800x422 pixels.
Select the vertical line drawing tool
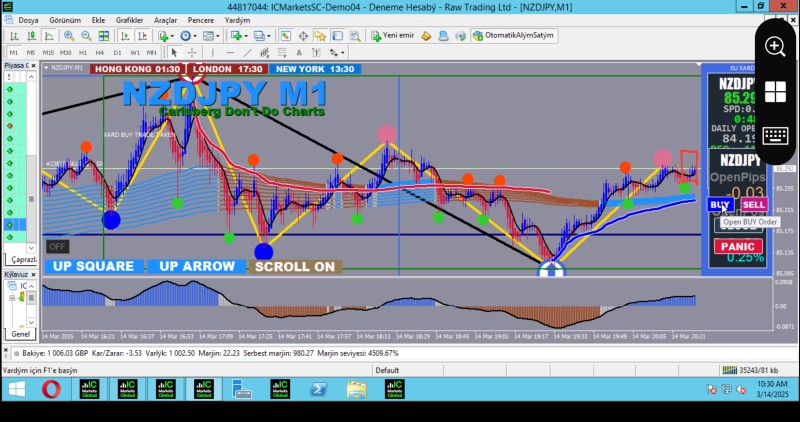click(213, 53)
